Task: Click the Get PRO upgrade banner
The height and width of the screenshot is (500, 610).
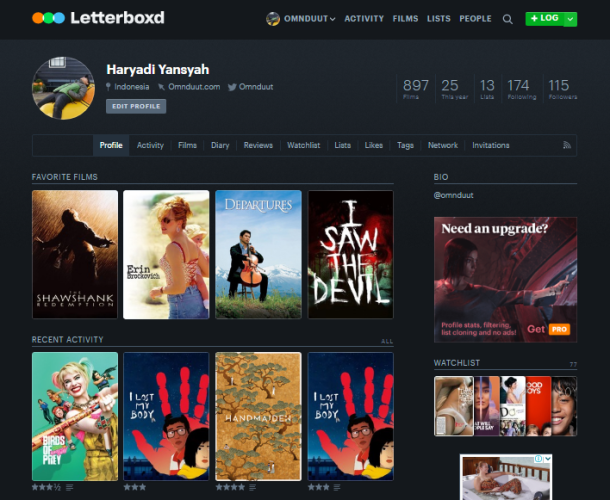Action: point(505,280)
